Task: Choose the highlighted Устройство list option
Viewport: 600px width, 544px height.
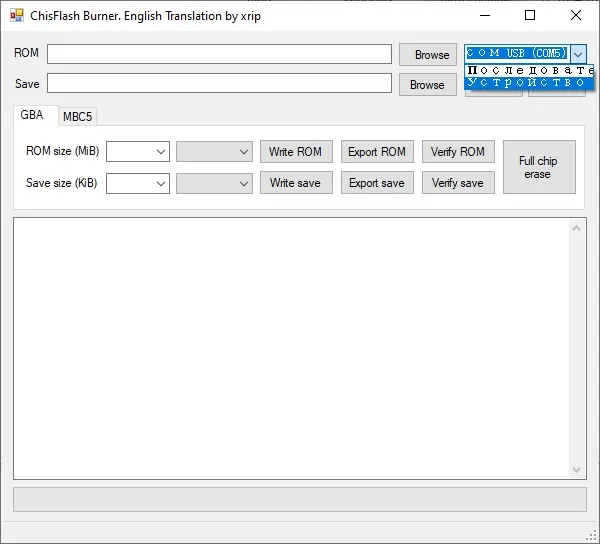Action: click(x=529, y=83)
